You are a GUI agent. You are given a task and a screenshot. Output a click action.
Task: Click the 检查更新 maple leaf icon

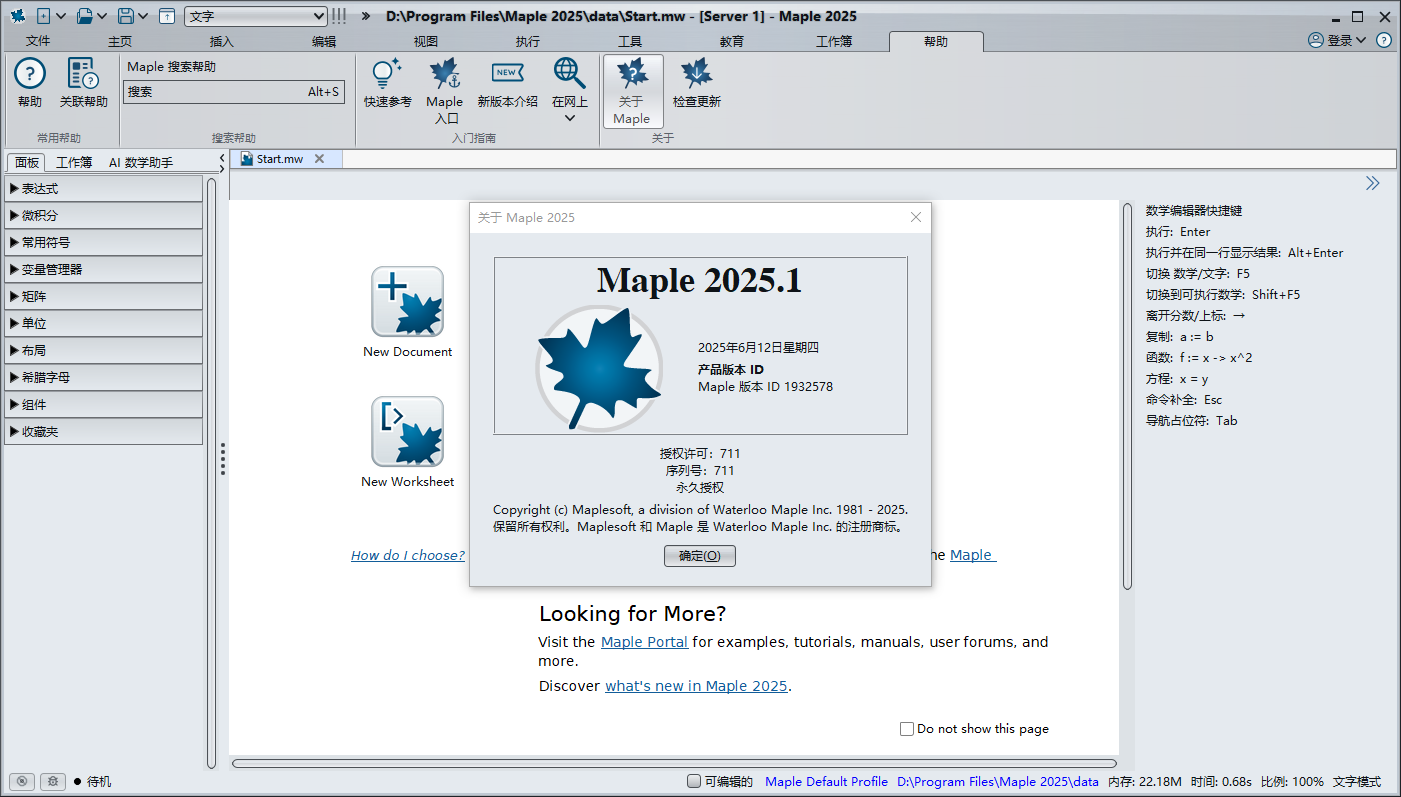(696, 75)
